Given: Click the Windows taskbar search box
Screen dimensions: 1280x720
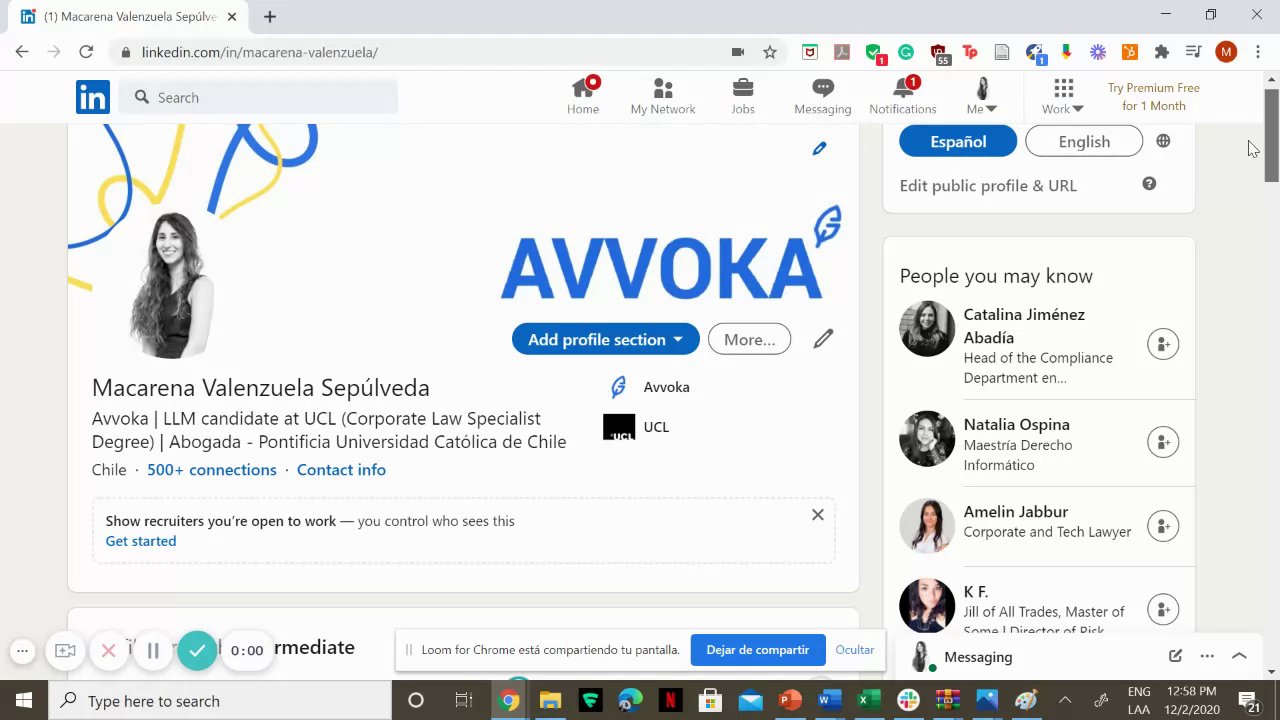Looking at the screenshot, I should coord(220,700).
